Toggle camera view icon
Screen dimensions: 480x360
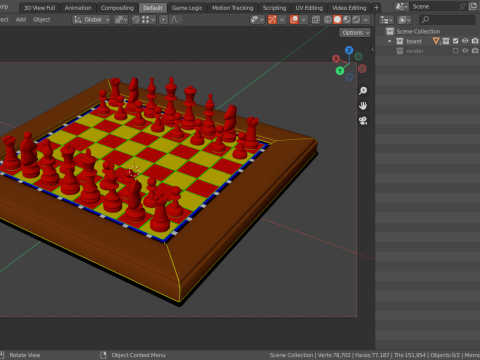click(x=363, y=121)
